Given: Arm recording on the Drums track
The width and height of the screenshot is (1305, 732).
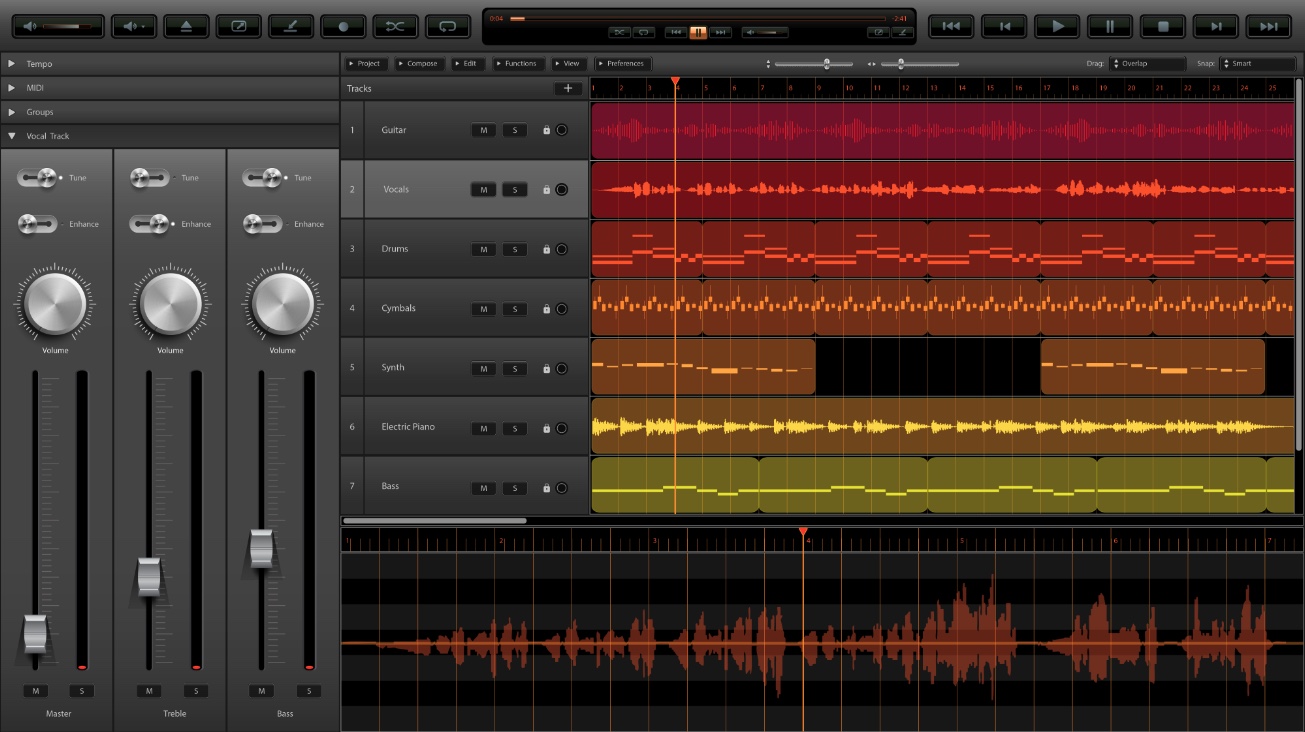Looking at the screenshot, I should click(561, 249).
